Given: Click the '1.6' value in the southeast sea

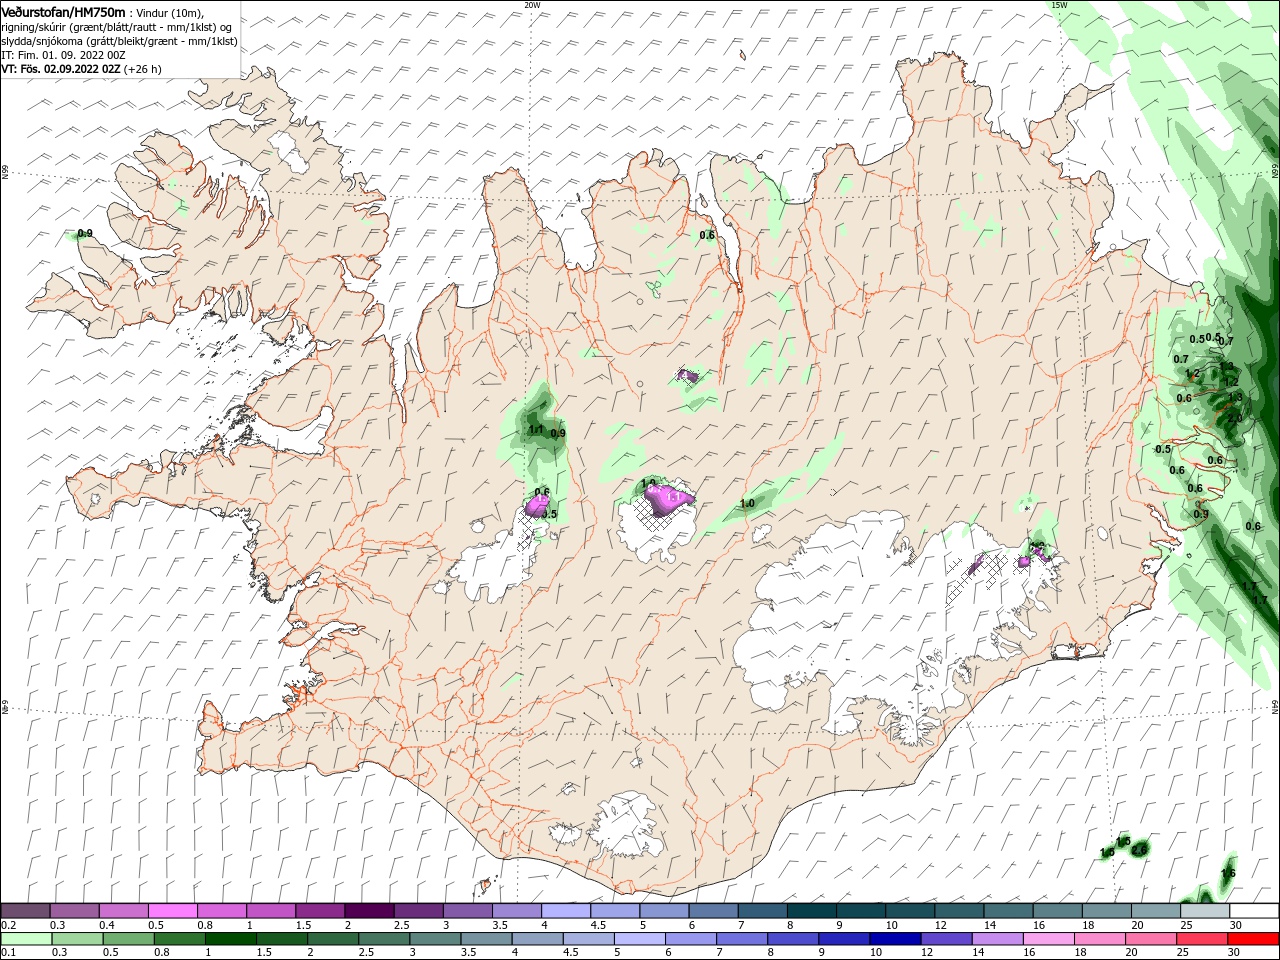Looking at the screenshot, I should pyautogui.click(x=1229, y=873).
